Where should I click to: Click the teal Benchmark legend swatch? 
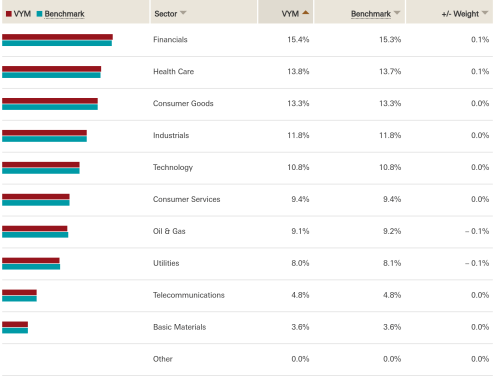pyautogui.click(x=40, y=14)
